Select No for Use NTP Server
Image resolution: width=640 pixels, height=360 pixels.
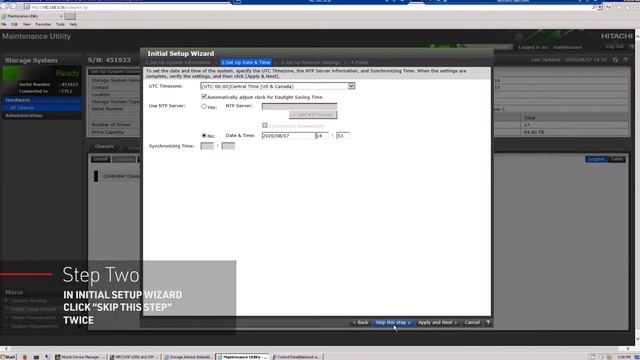204,136
